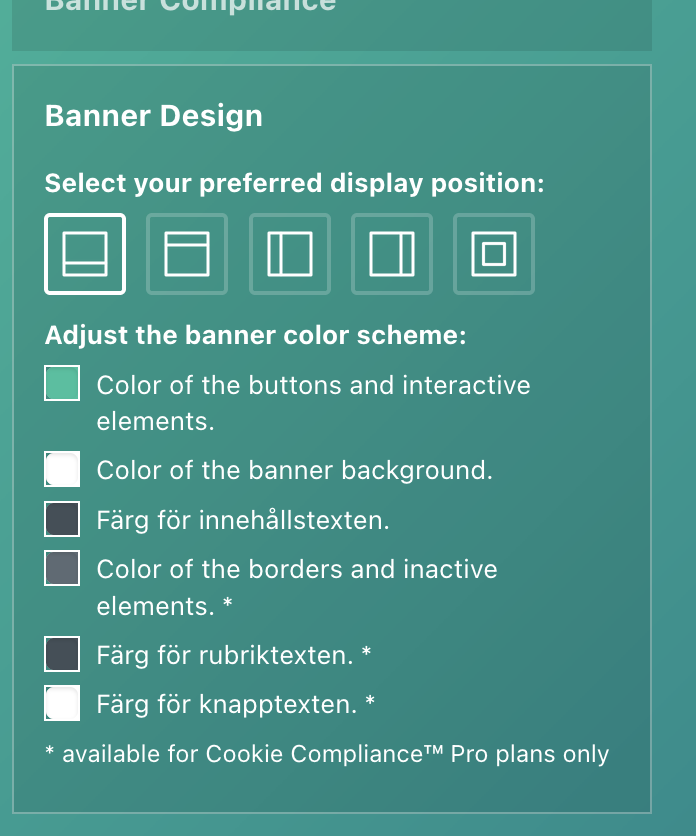
Task: Open the Banner Compliance section above
Action: tap(190, 6)
